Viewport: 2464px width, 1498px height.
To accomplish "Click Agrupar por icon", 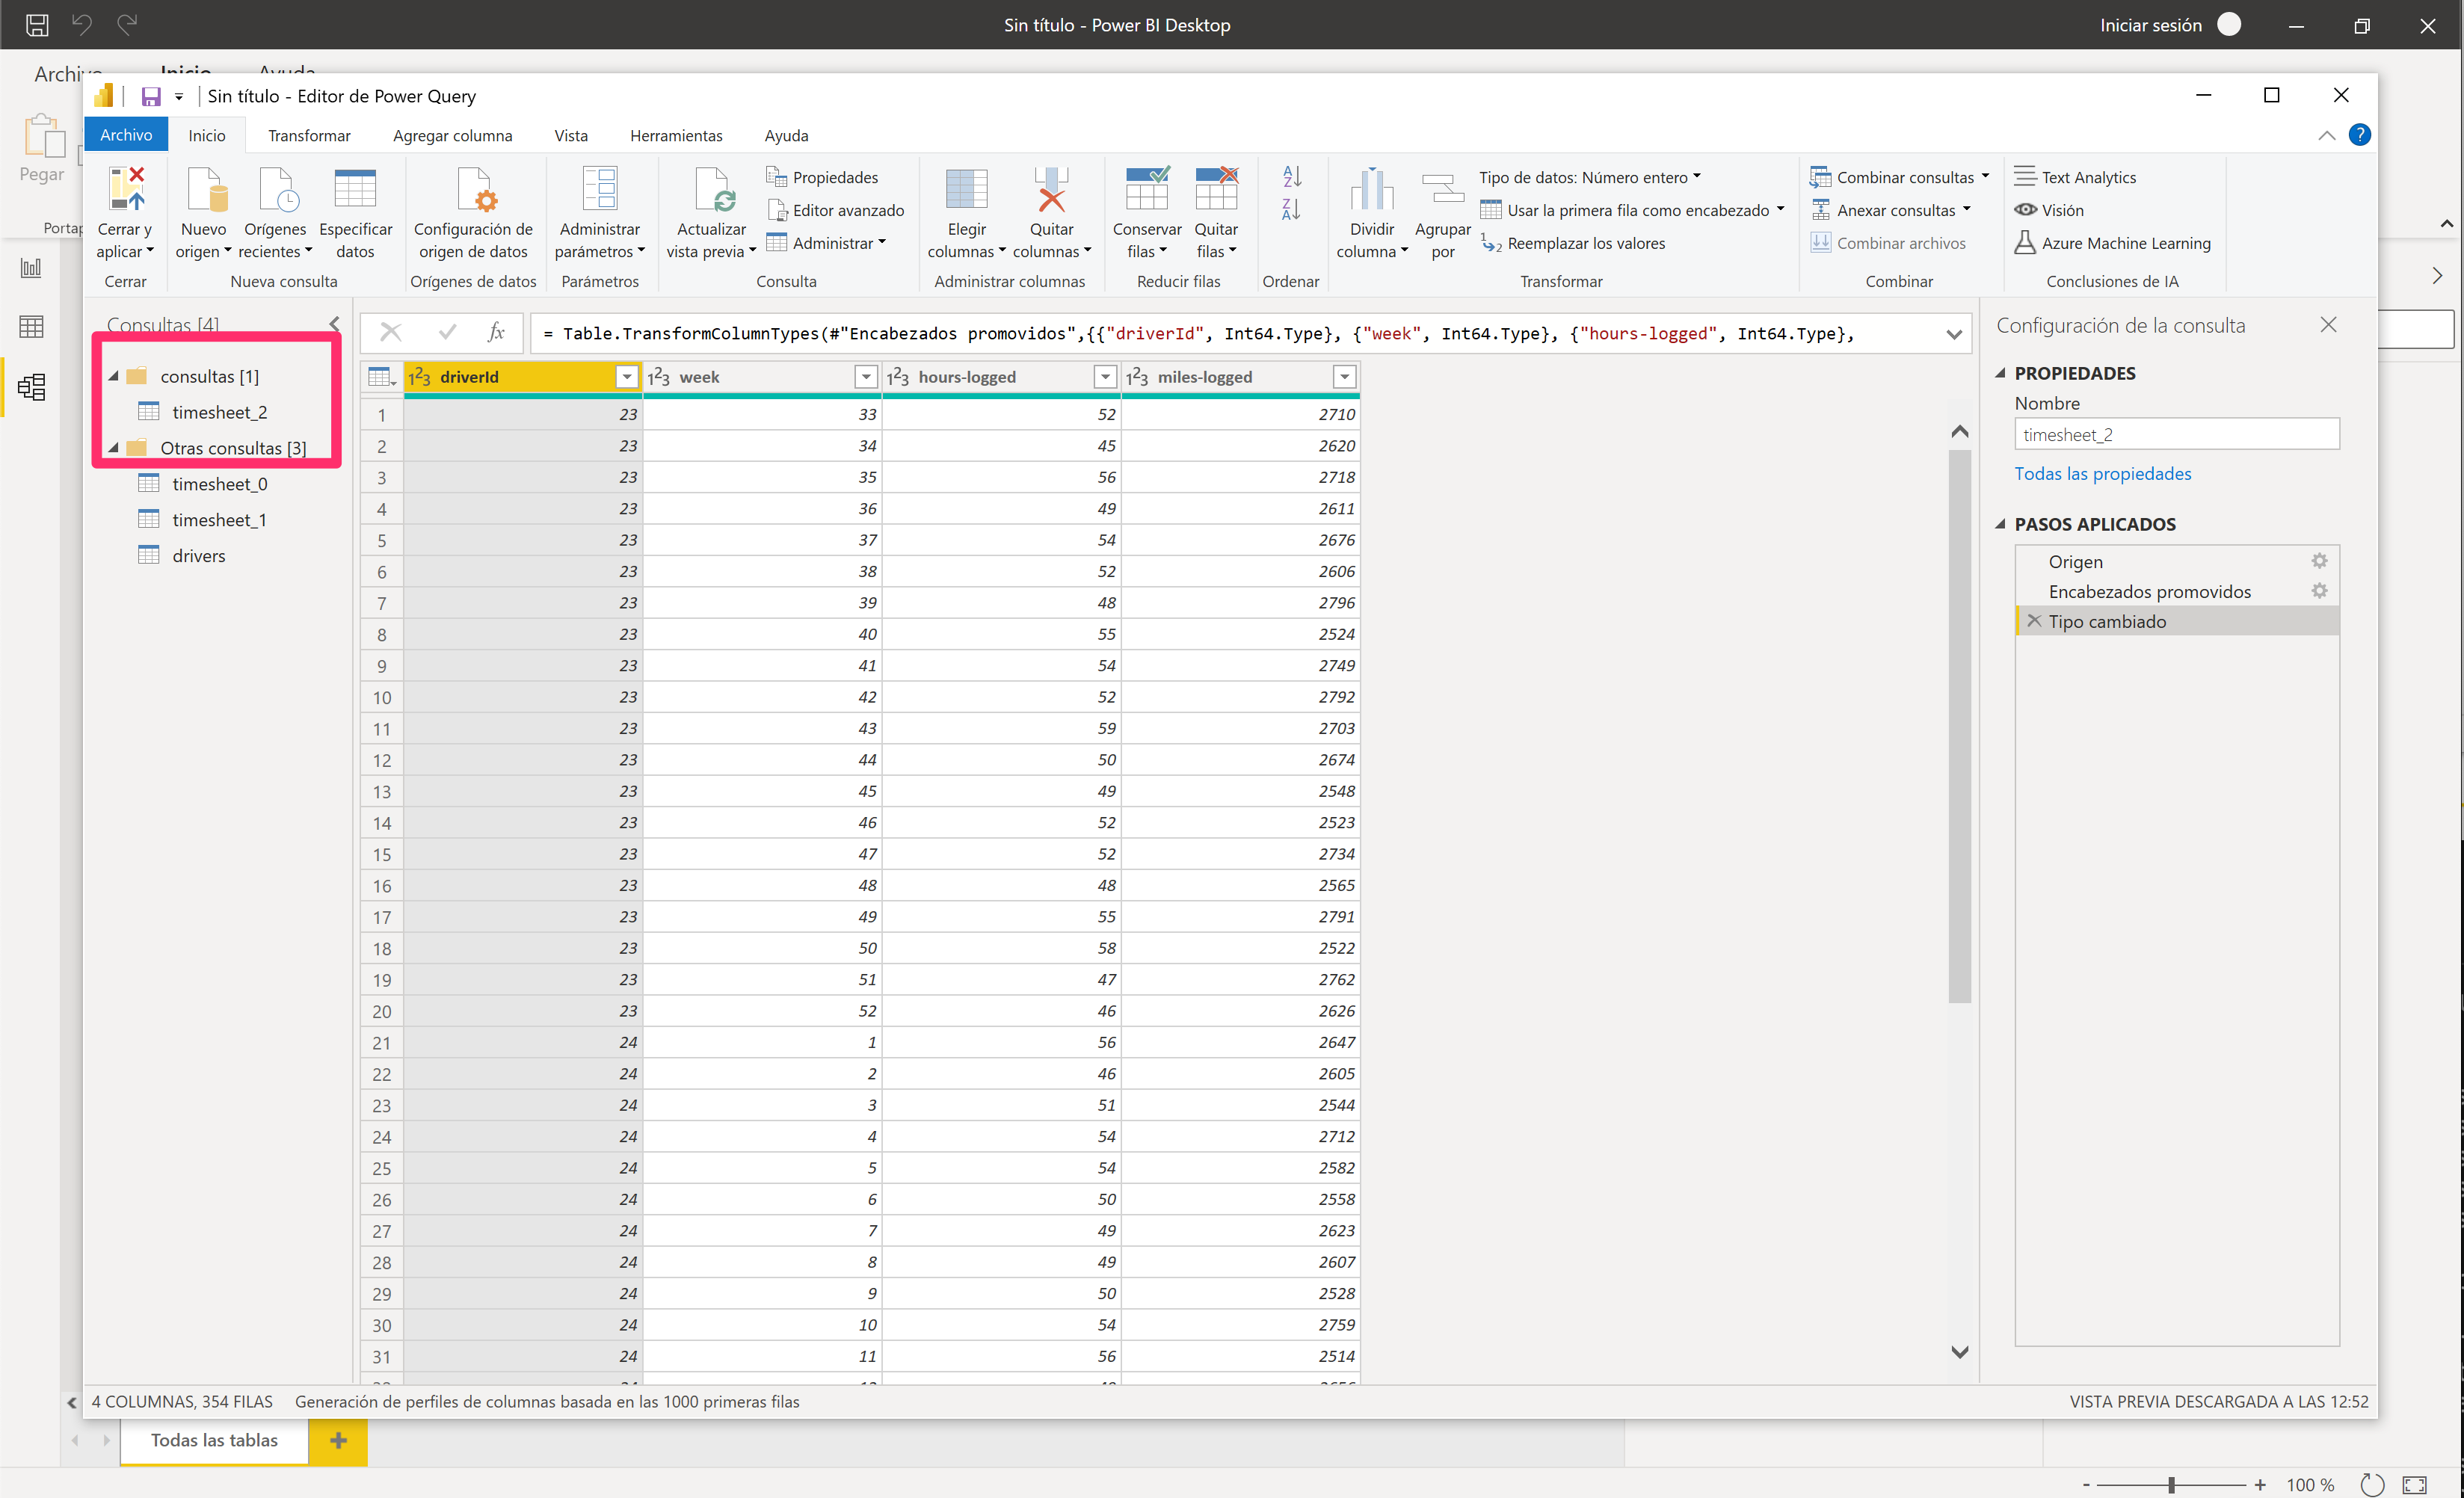I will click(1442, 189).
